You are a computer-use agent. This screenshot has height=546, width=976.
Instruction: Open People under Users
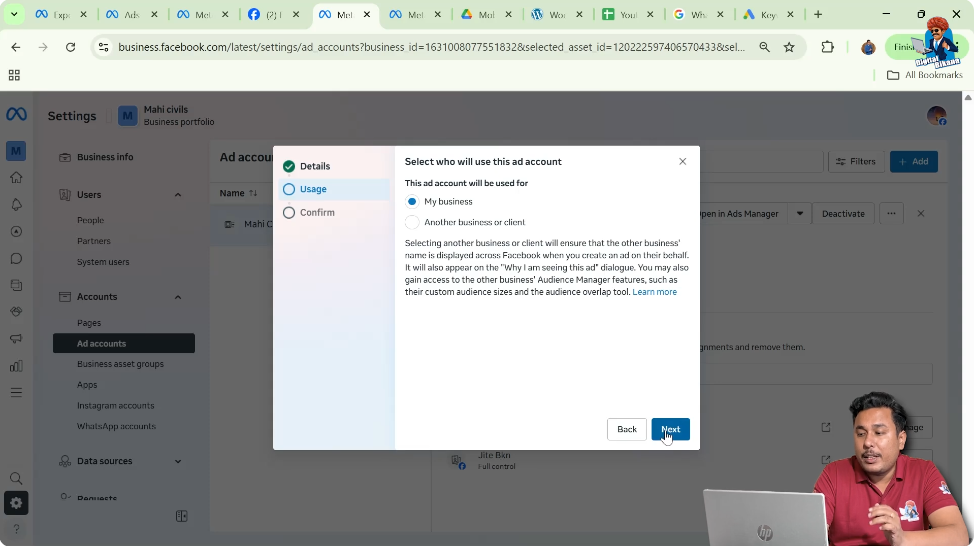(x=90, y=220)
